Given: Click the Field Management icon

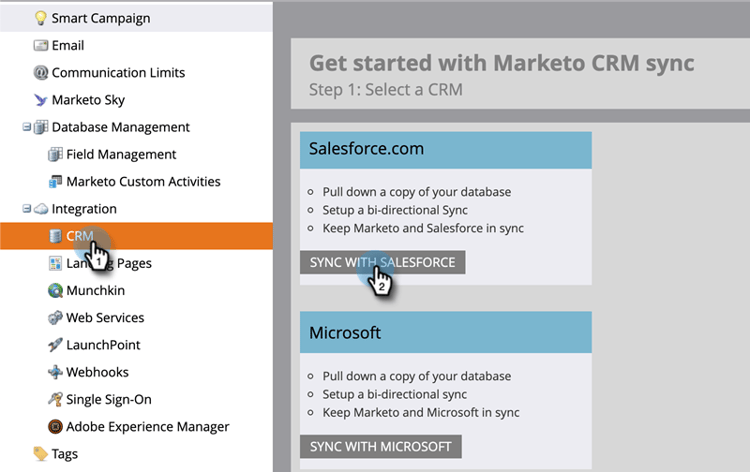Looking at the screenshot, I should pos(56,155).
